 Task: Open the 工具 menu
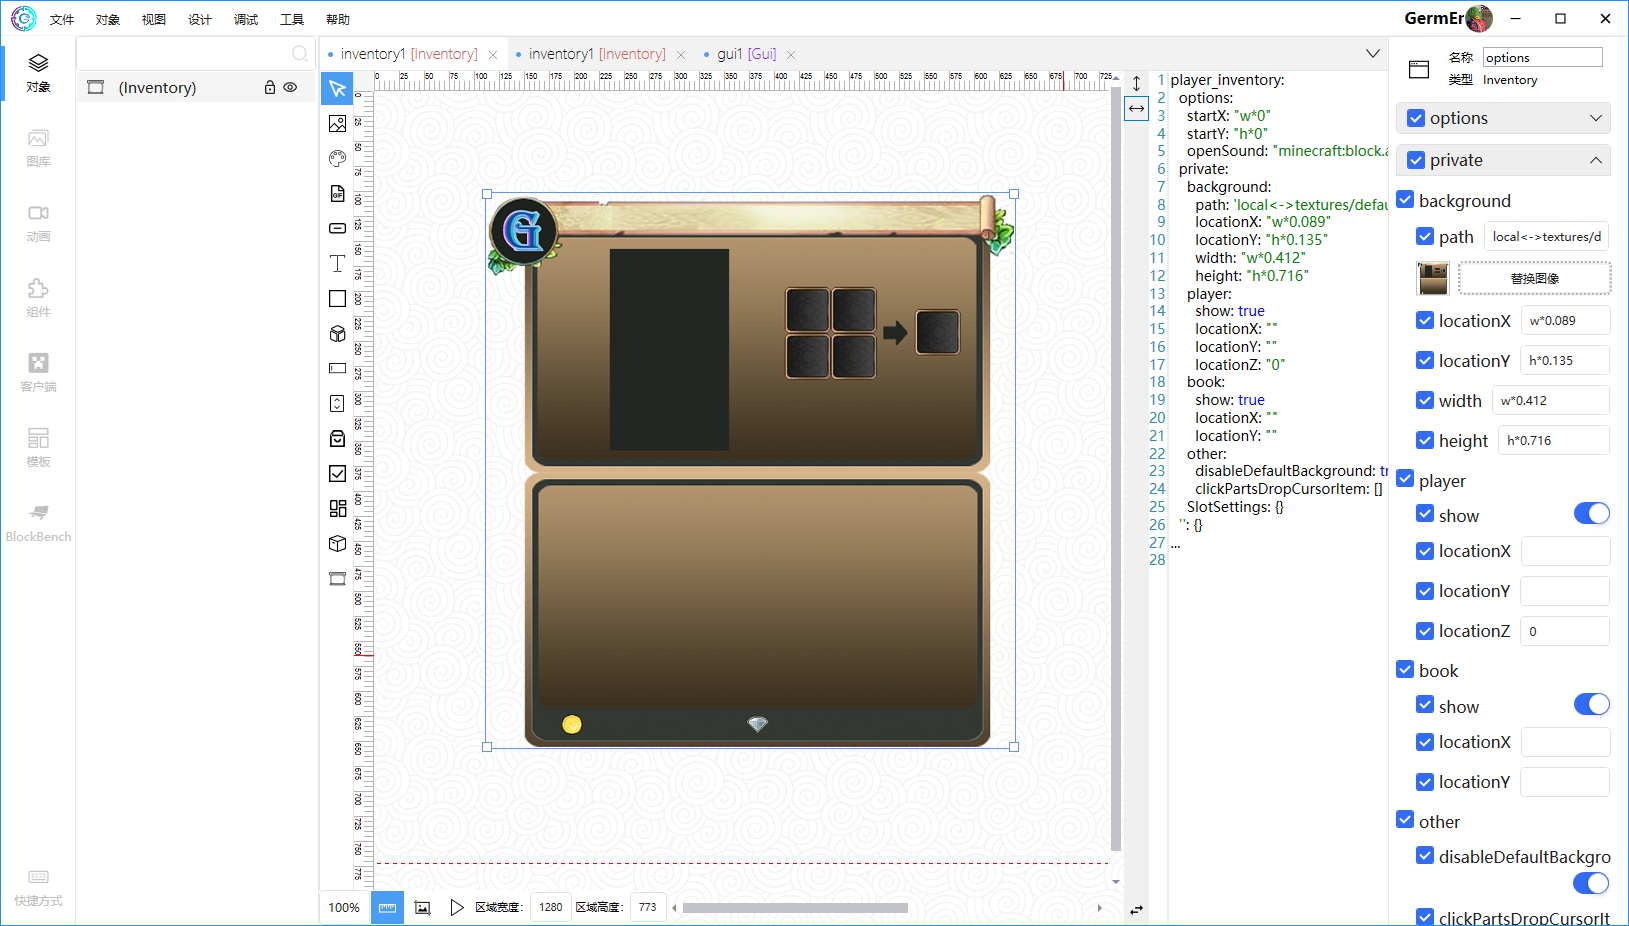pos(292,19)
